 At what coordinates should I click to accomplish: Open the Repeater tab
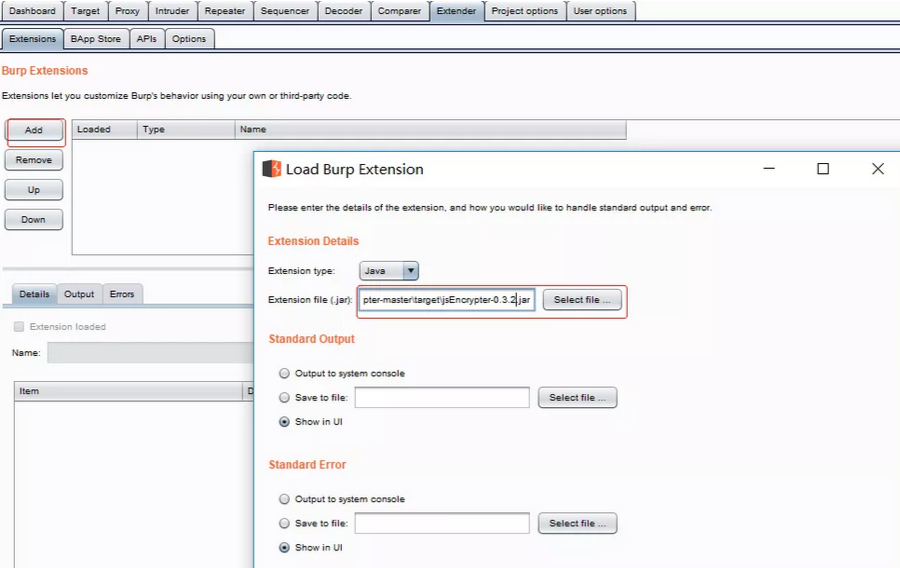coord(224,11)
